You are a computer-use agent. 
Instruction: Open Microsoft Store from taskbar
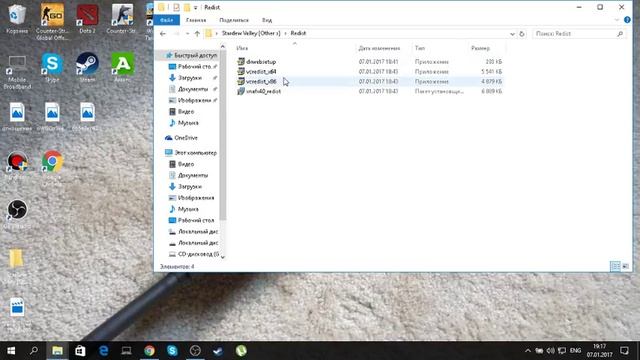point(80,351)
